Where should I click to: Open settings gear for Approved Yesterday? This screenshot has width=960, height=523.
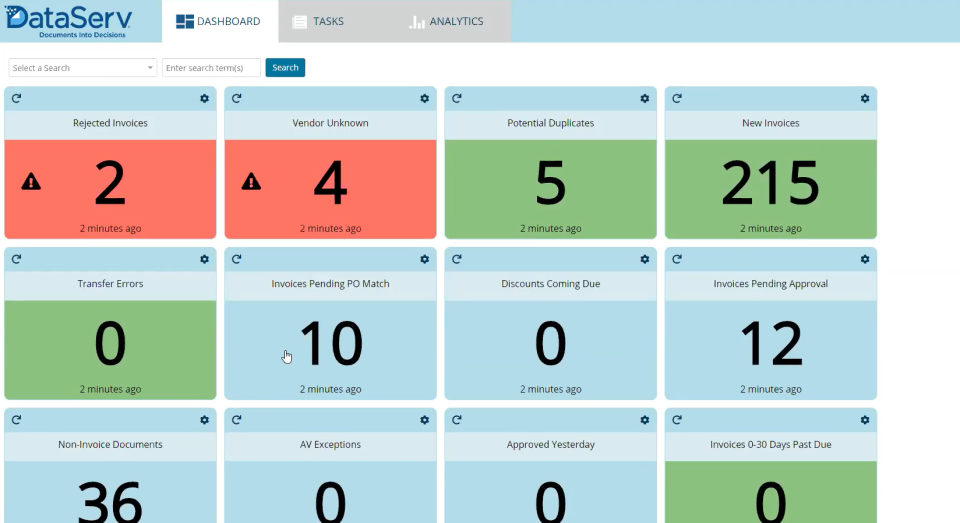pyautogui.click(x=645, y=420)
